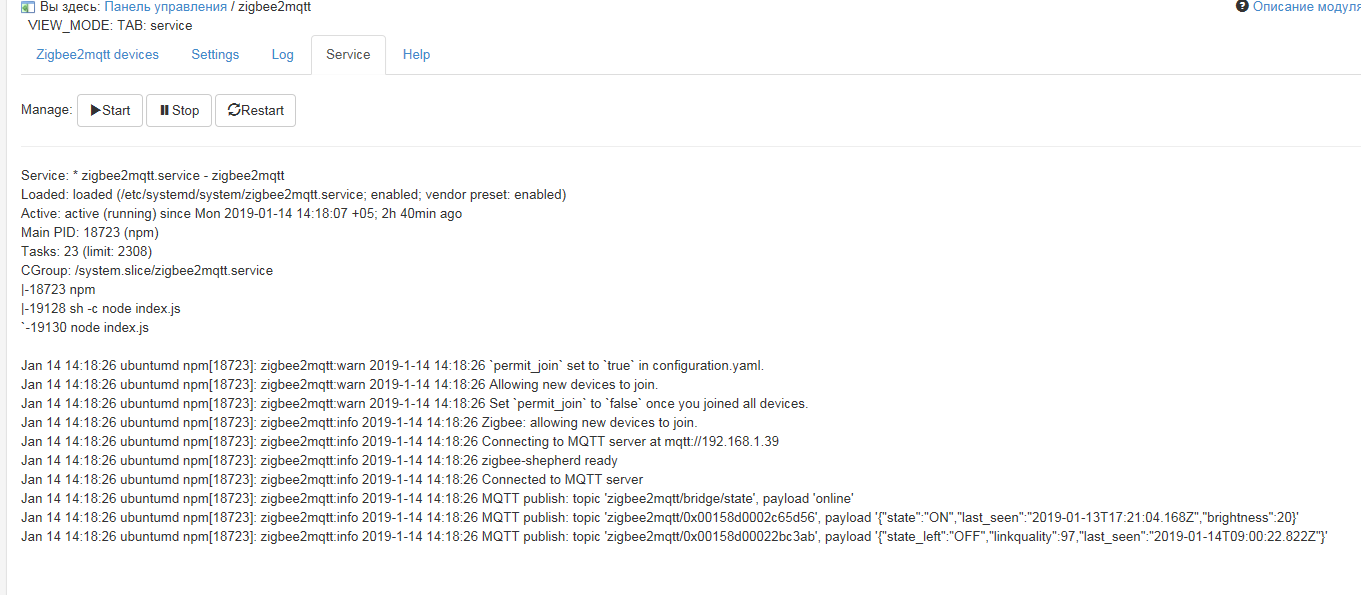Screen dimensions: 1361x595
Task: Click the 'zigbee-shepherd ready' log line
Action: pyautogui.click(x=319, y=460)
